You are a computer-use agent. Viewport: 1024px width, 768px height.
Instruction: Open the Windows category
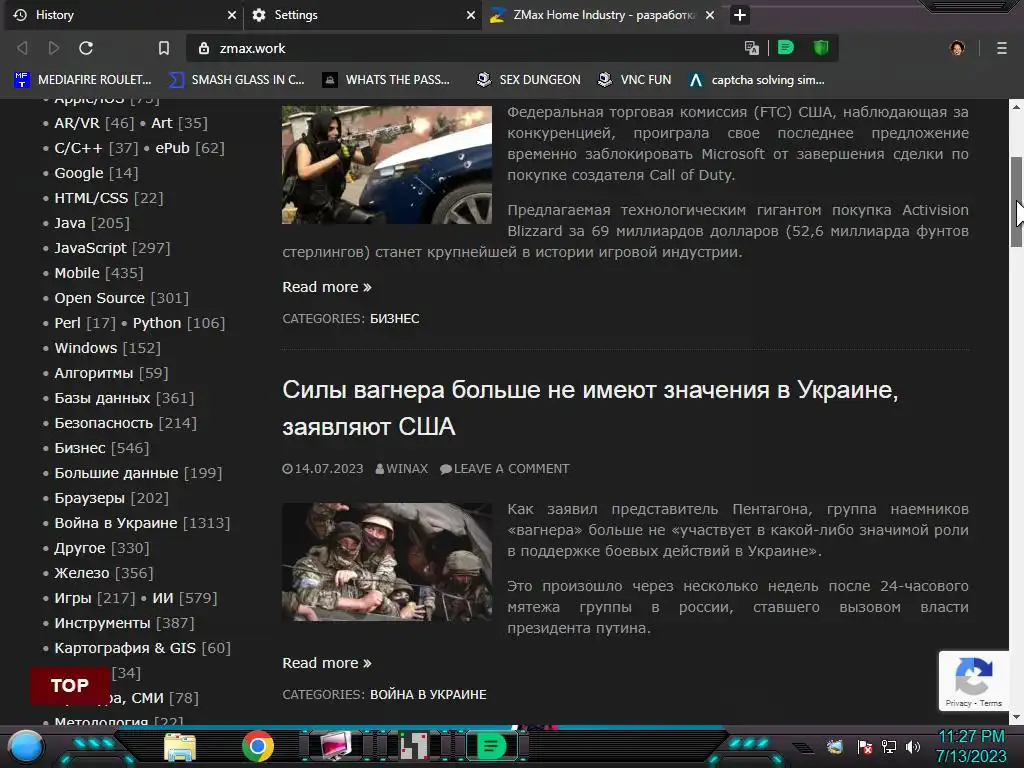click(86, 348)
